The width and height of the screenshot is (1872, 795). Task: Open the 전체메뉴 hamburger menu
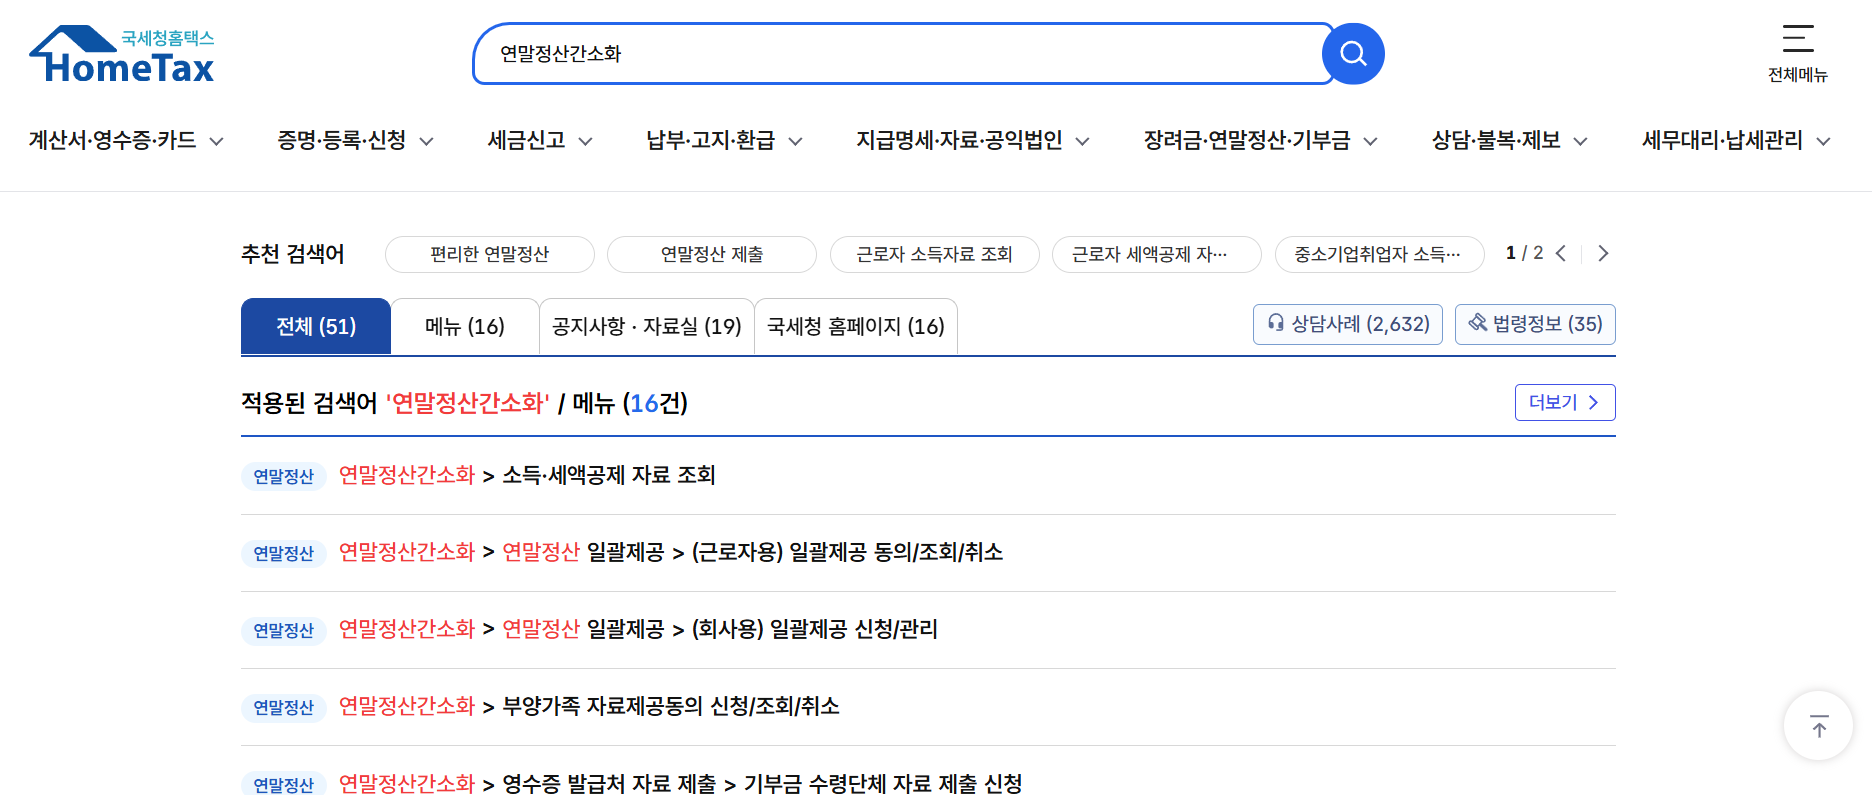coord(1797,54)
